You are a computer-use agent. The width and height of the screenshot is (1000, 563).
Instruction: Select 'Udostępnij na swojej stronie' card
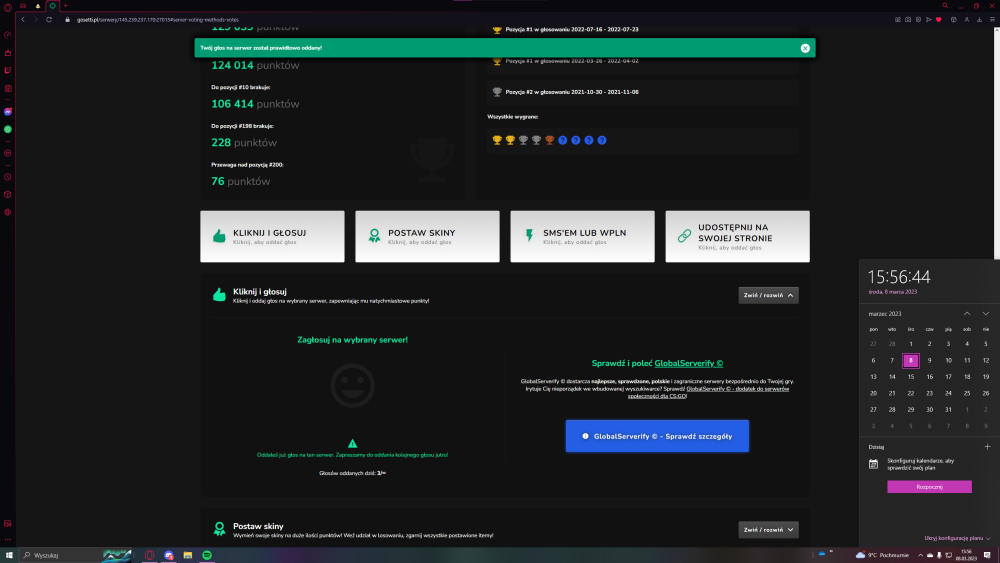(x=737, y=237)
